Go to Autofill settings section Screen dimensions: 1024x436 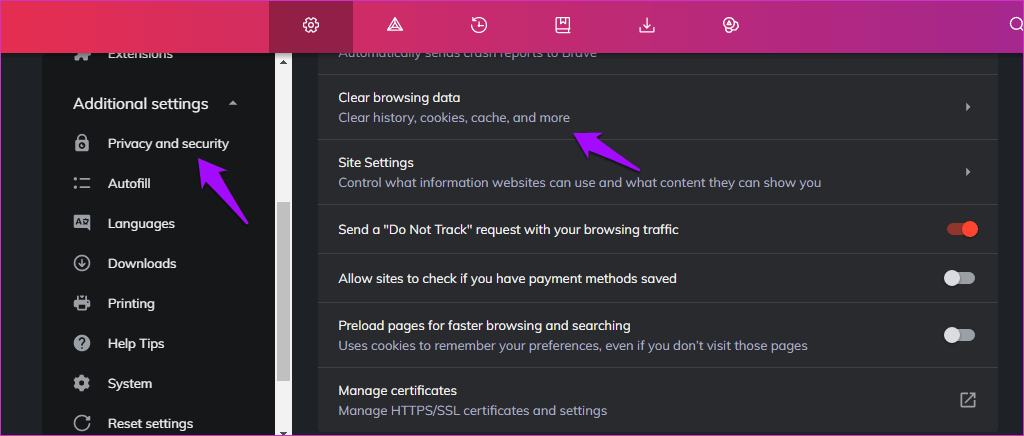129,184
